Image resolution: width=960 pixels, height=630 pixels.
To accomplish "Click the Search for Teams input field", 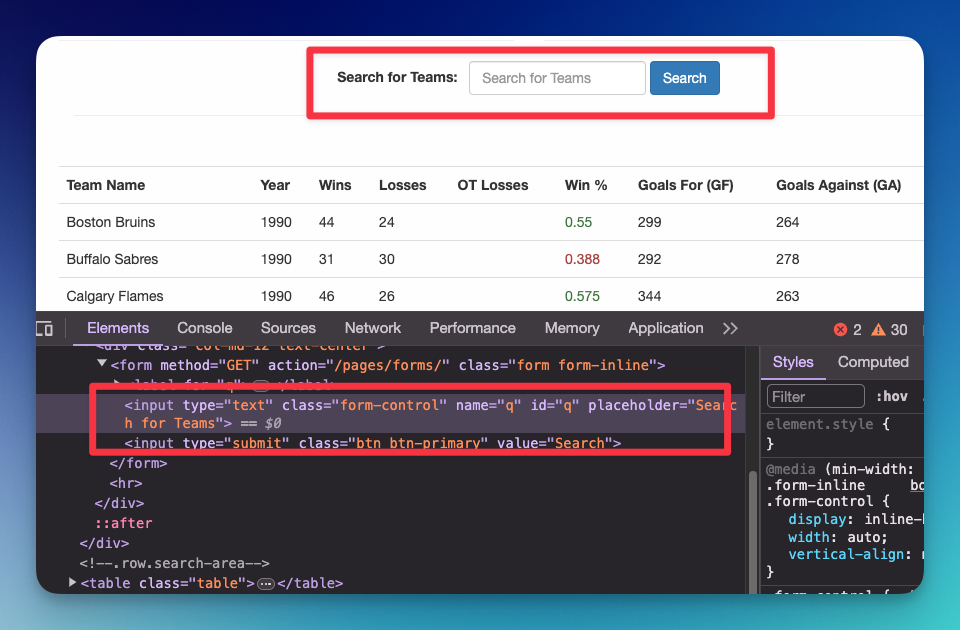I will (x=557, y=78).
